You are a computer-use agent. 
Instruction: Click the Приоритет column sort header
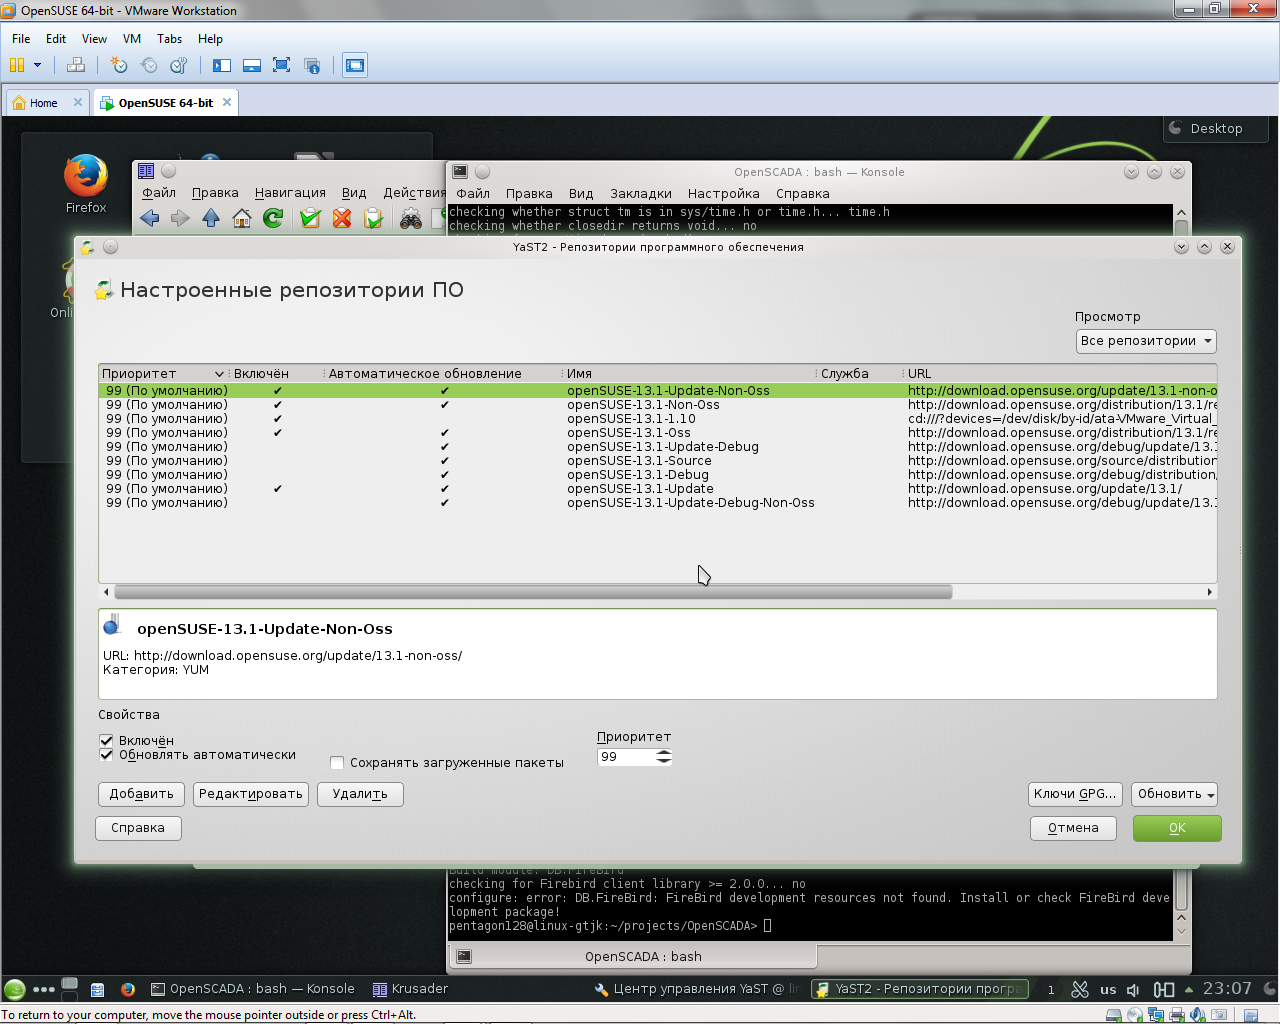click(162, 374)
